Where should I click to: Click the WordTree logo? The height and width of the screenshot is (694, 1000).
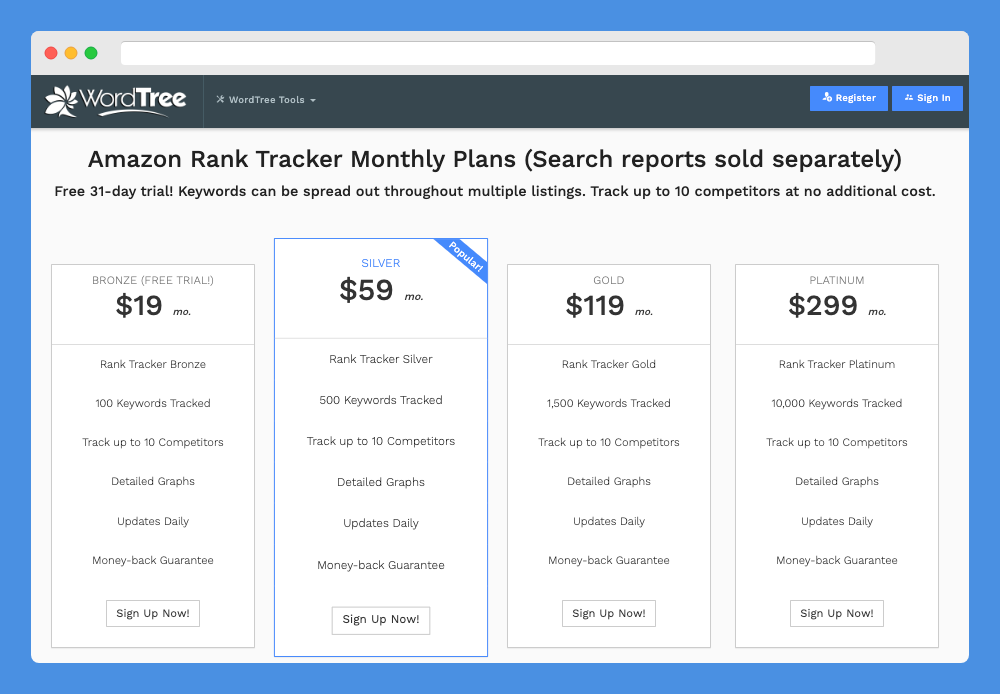(x=115, y=101)
